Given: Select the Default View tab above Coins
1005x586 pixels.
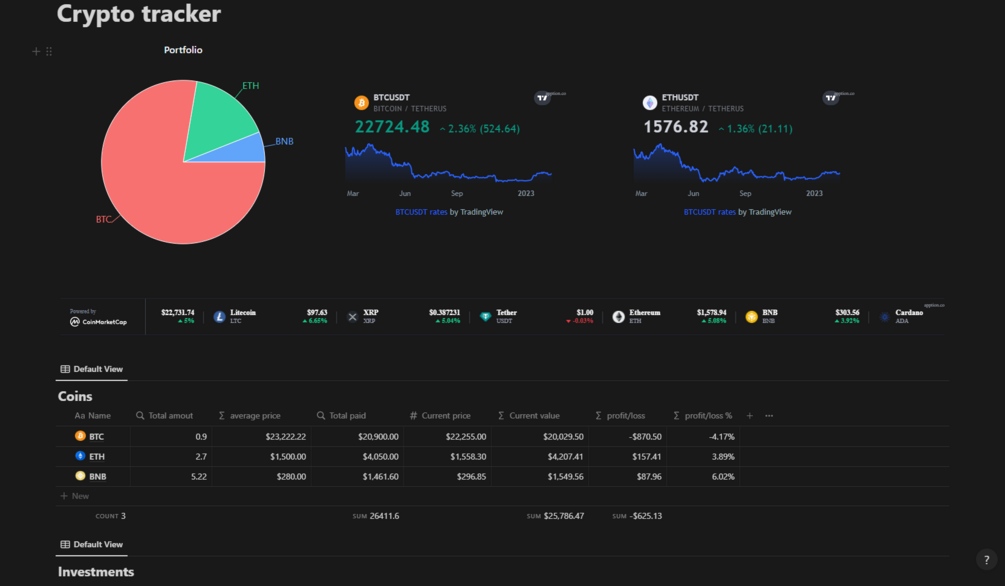Looking at the screenshot, I should point(92,369).
